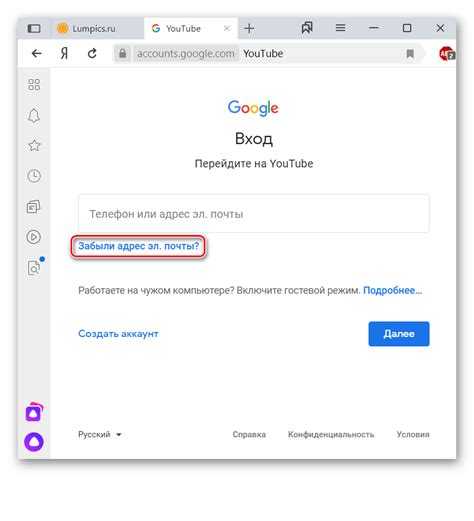Open video play icon in sidebar
The width and height of the screenshot is (474, 521).
(x=34, y=237)
